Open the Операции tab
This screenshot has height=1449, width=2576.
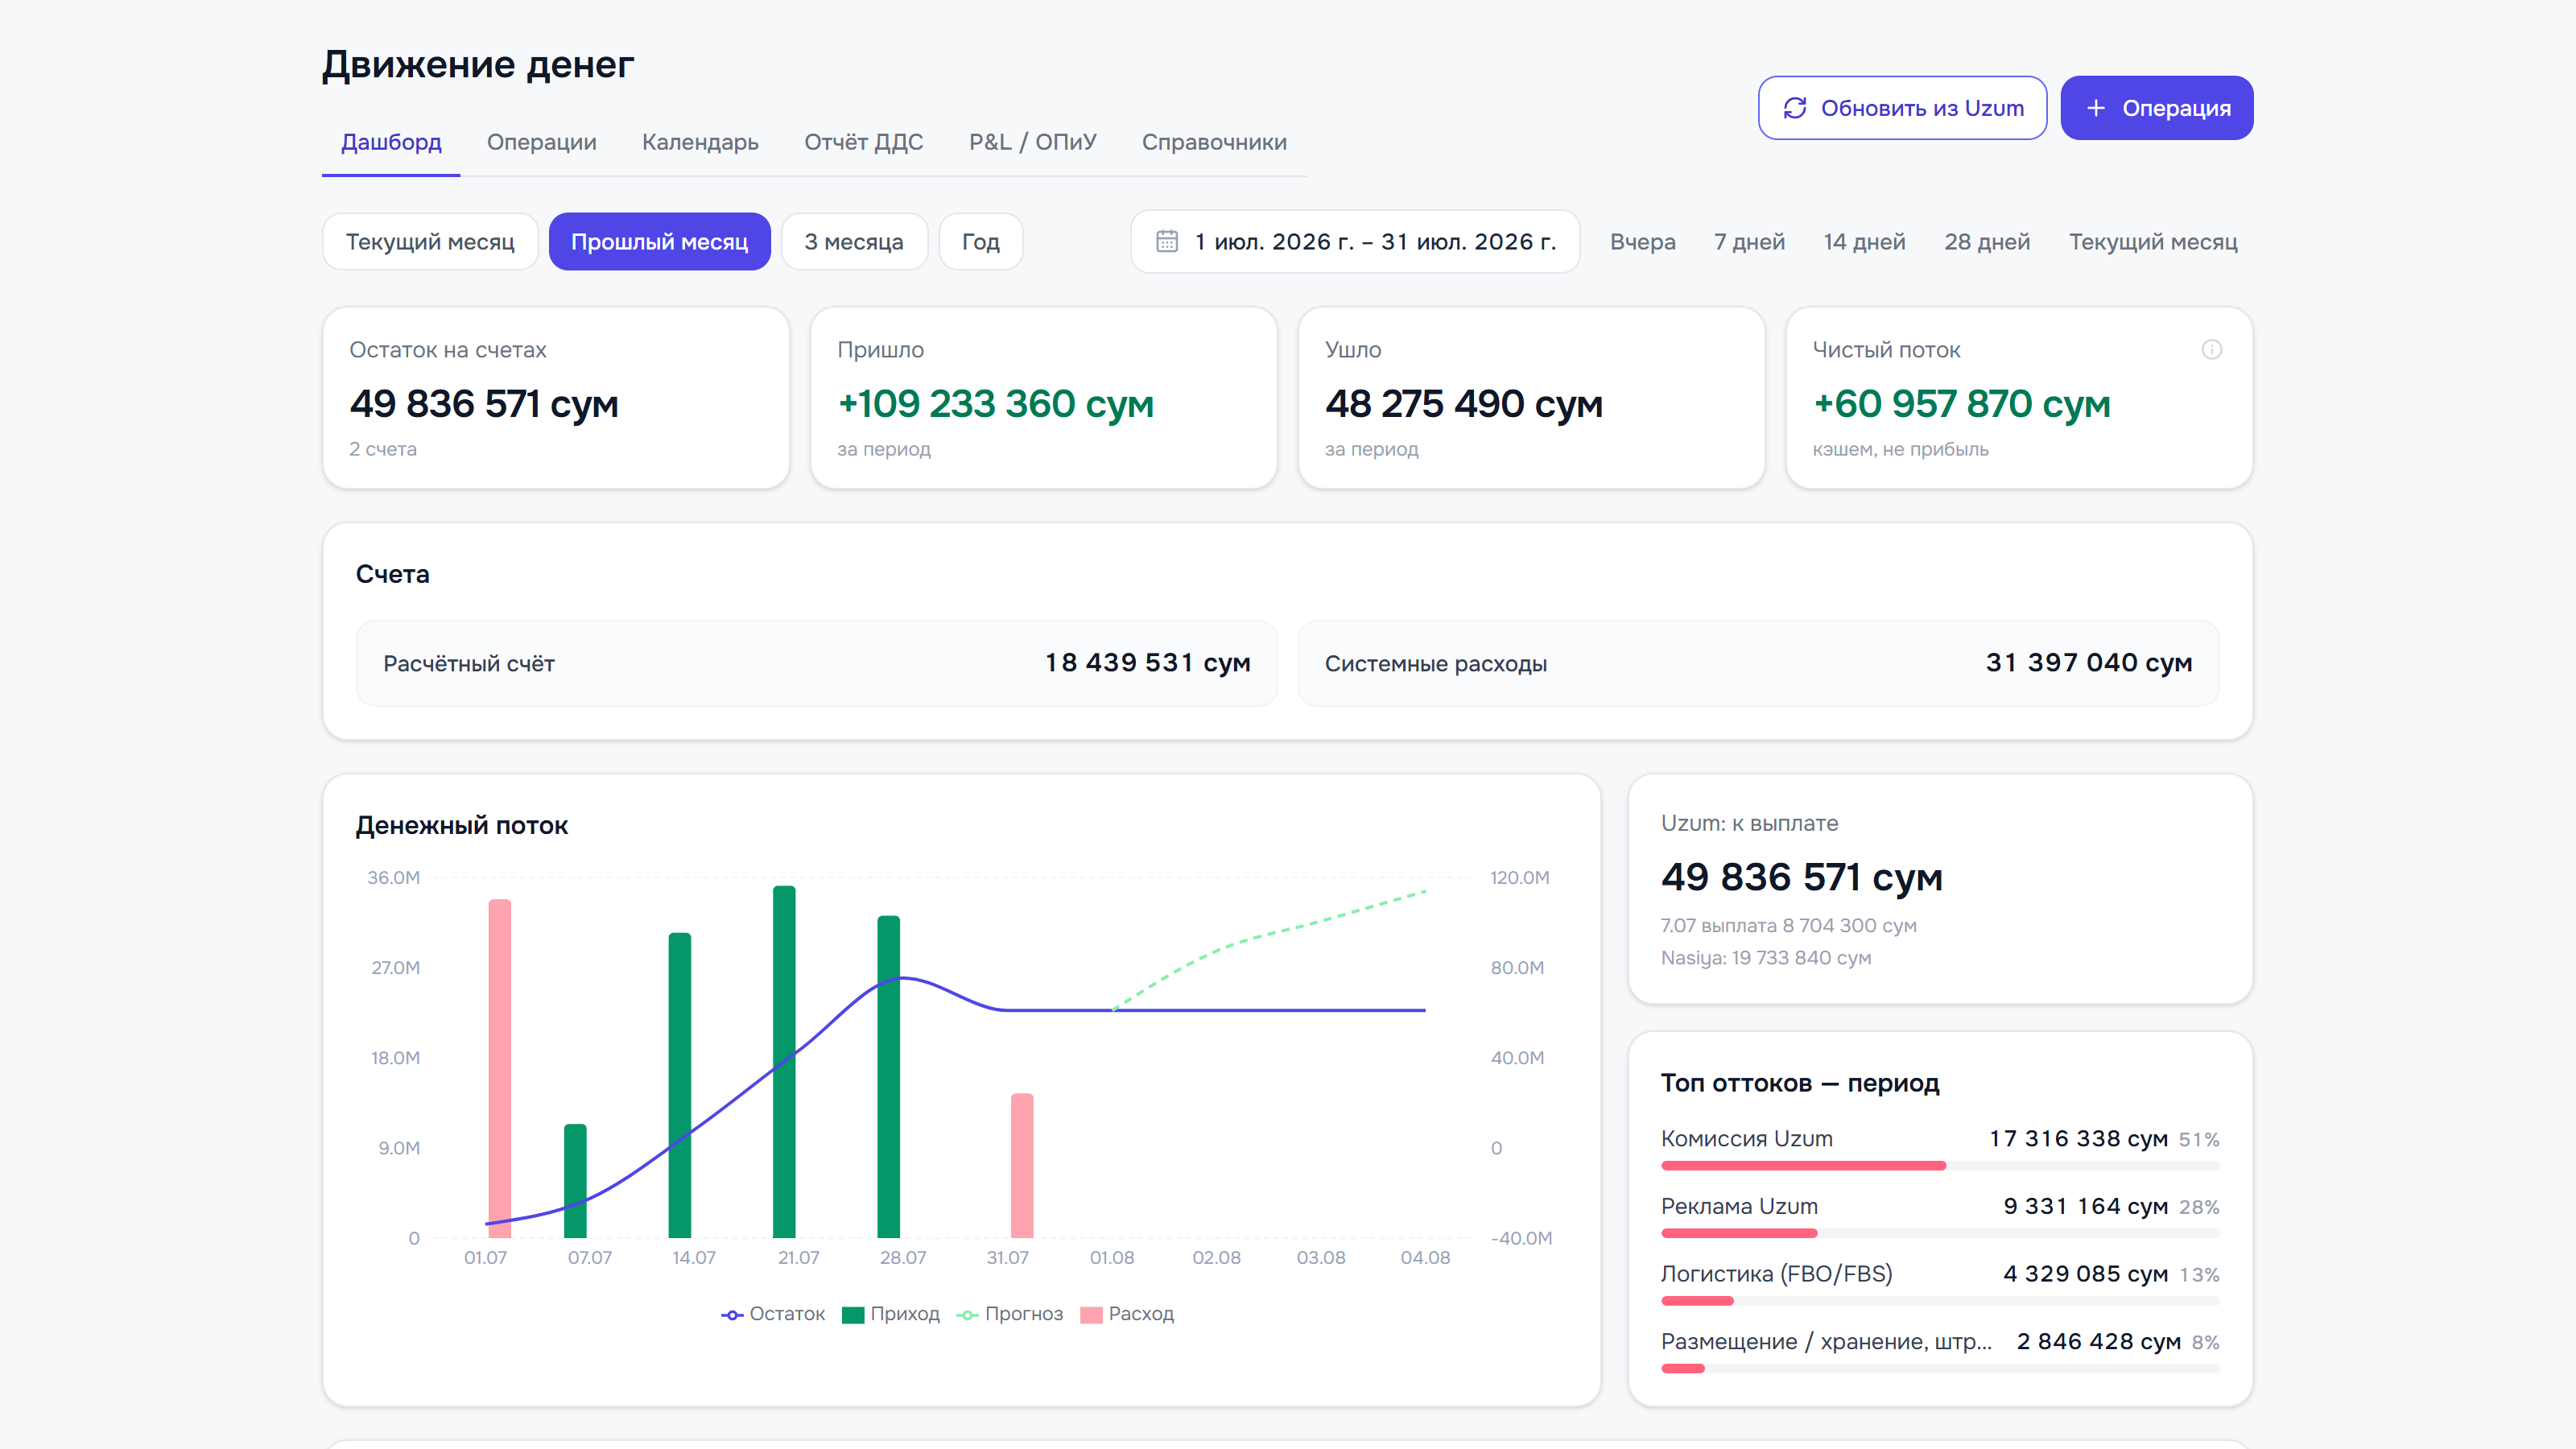542,142
